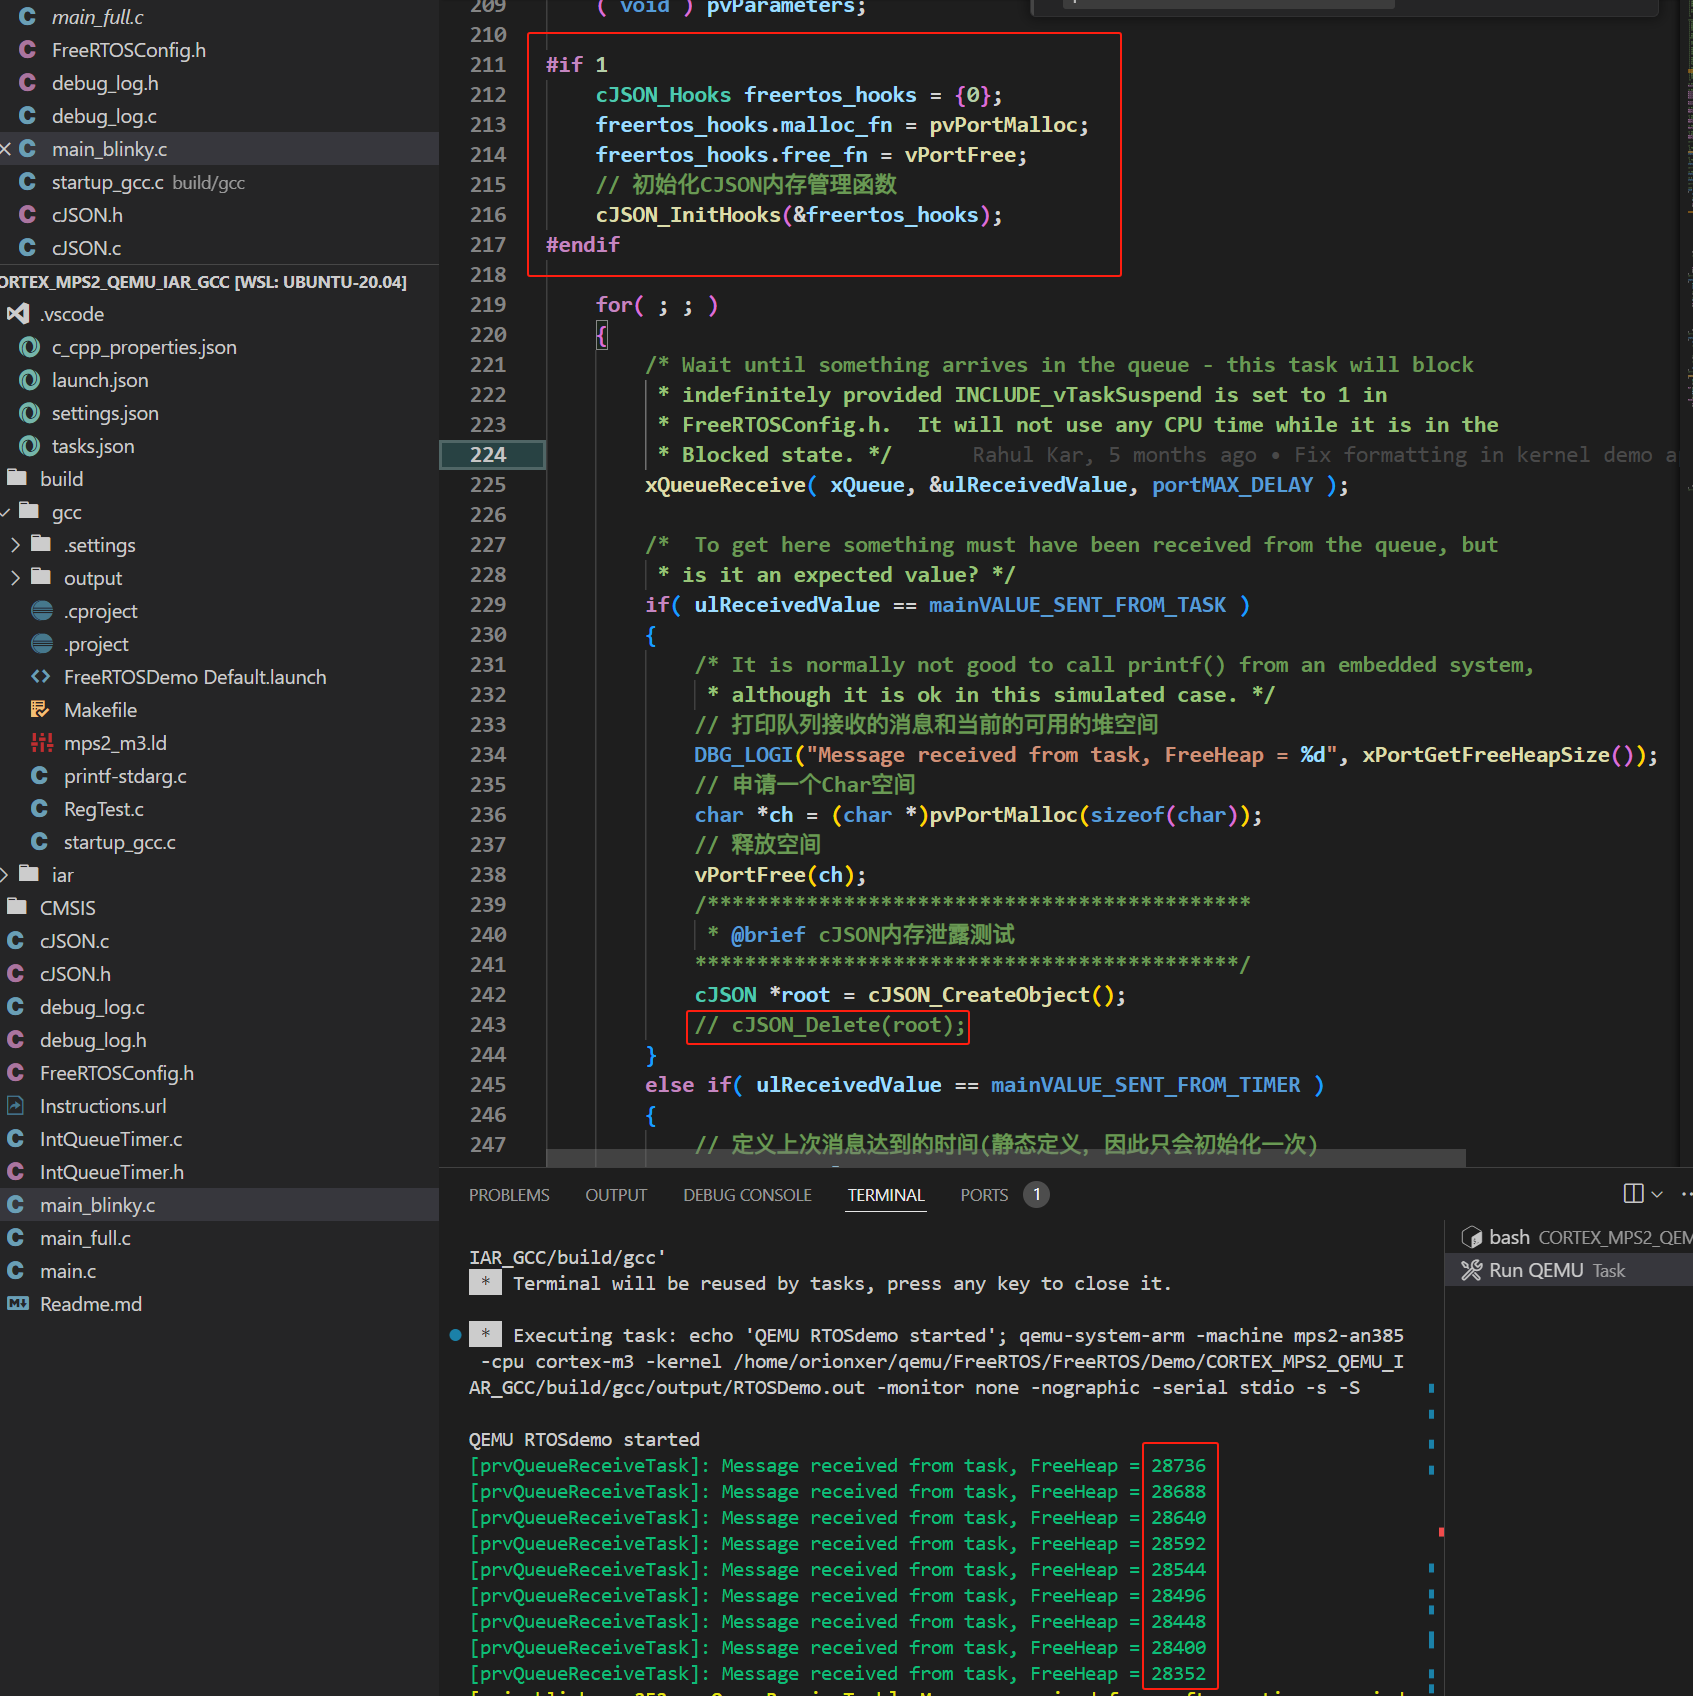Select the bash terminal instance
Viewport: 1693px width, 1696px height.
pyautogui.click(x=1571, y=1238)
